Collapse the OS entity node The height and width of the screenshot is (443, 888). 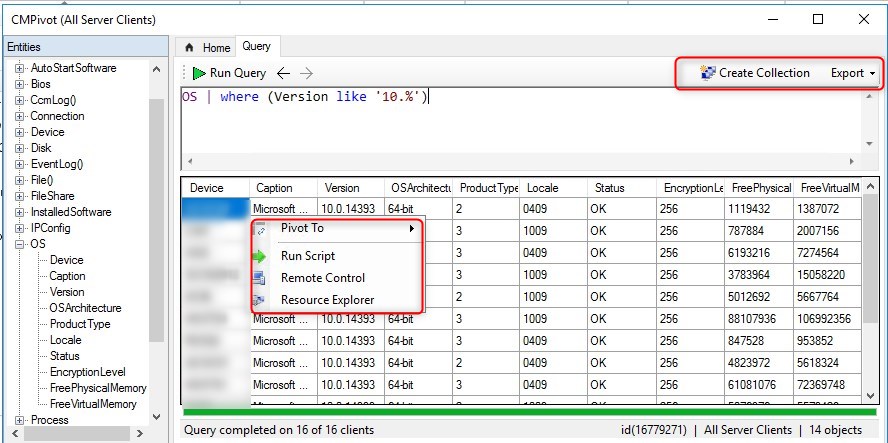click(20, 244)
